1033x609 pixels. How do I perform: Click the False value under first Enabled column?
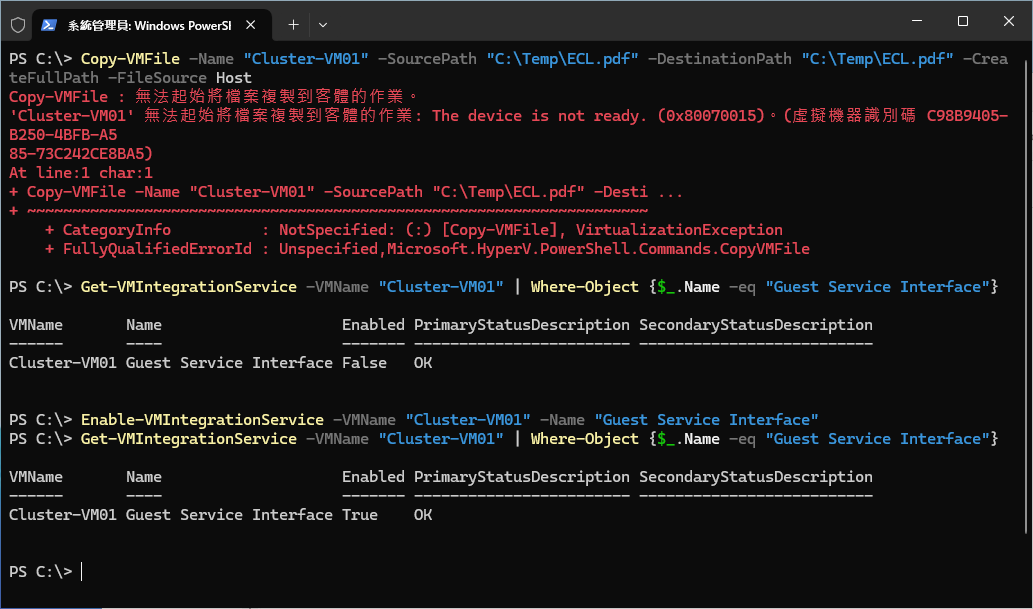click(x=364, y=363)
